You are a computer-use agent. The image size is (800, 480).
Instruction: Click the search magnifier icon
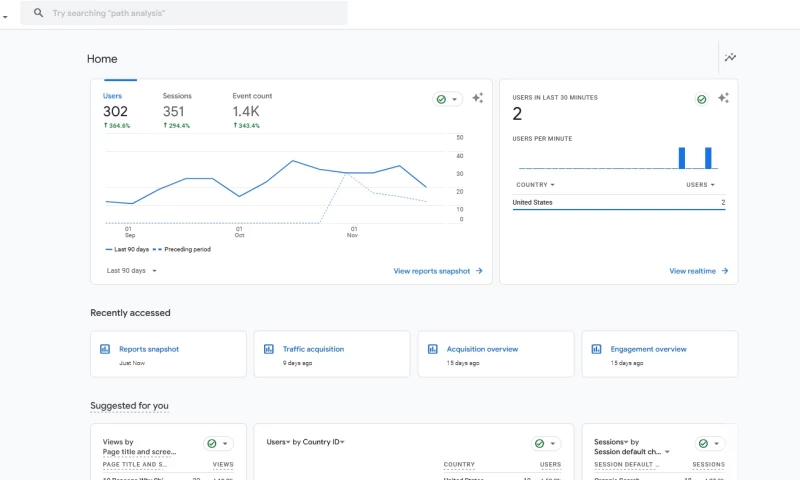pyautogui.click(x=39, y=13)
